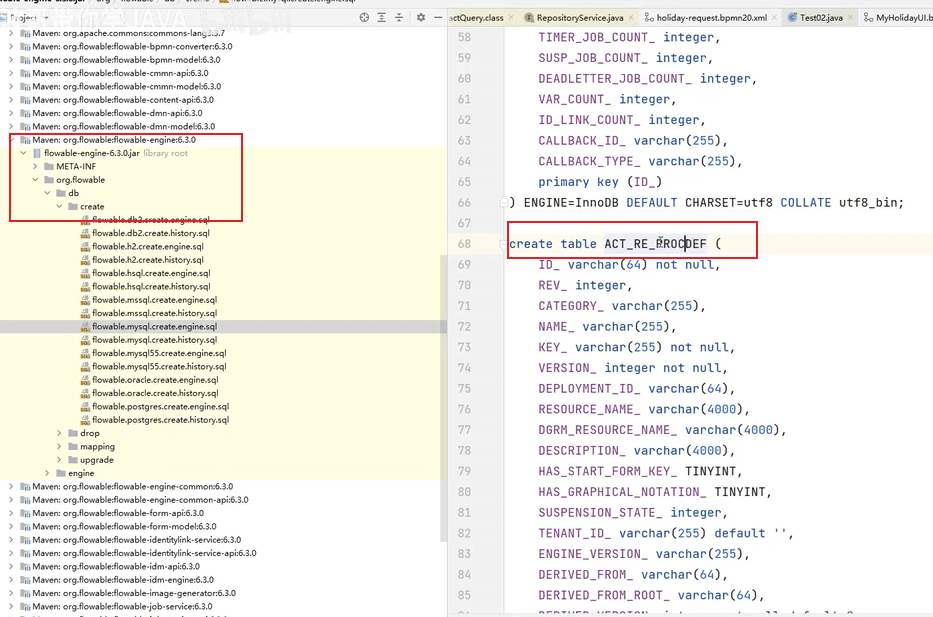This screenshot has height=617, width=933.
Task: Select Maven flowable-image-generator:6.3.0 library
Action: pyautogui.click(x=128, y=593)
